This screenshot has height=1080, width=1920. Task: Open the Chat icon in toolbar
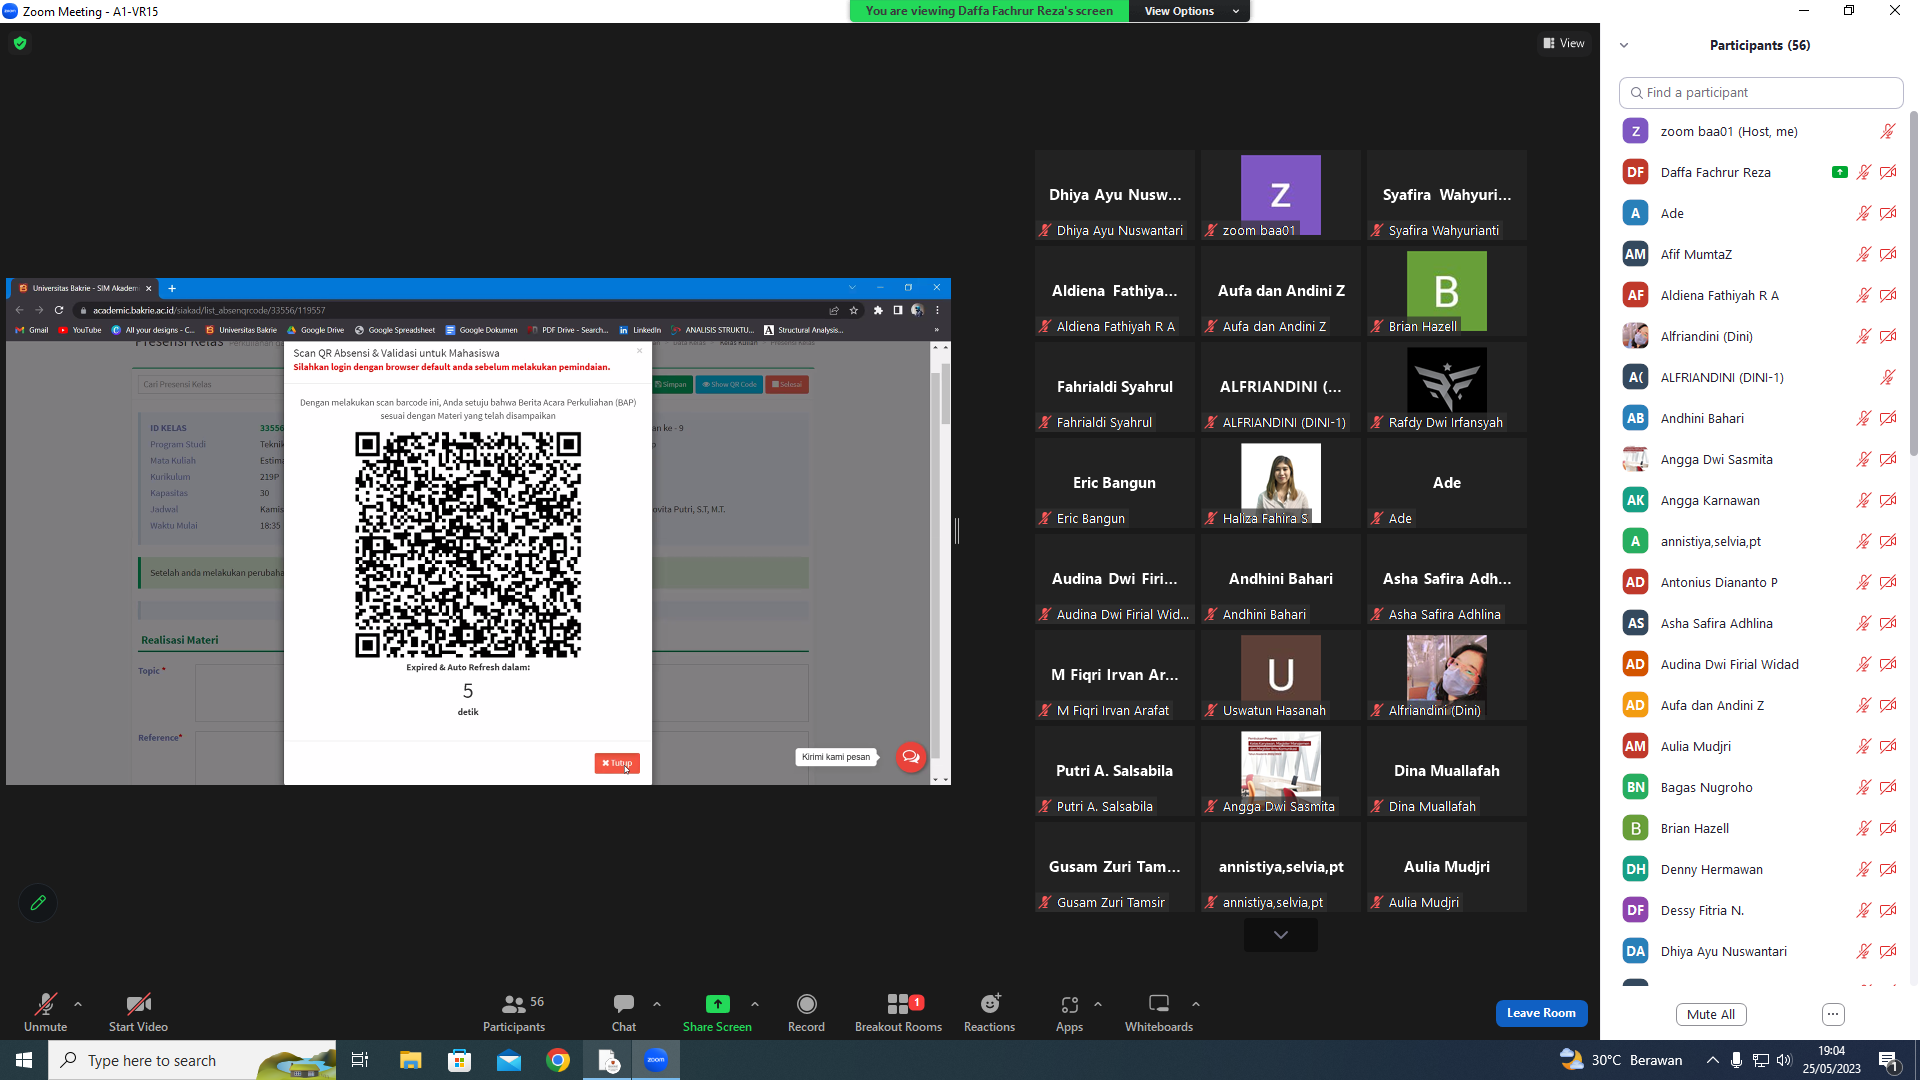click(x=624, y=1003)
